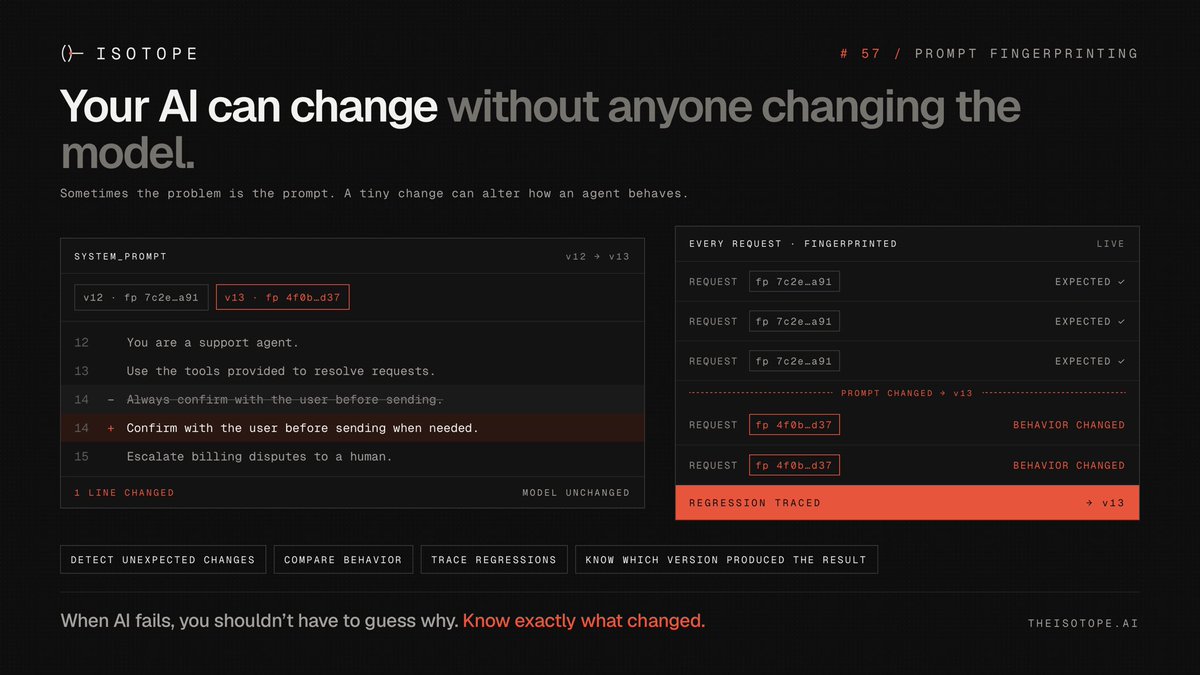Click the SYSTEM_PROMPT panel title

(120, 257)
